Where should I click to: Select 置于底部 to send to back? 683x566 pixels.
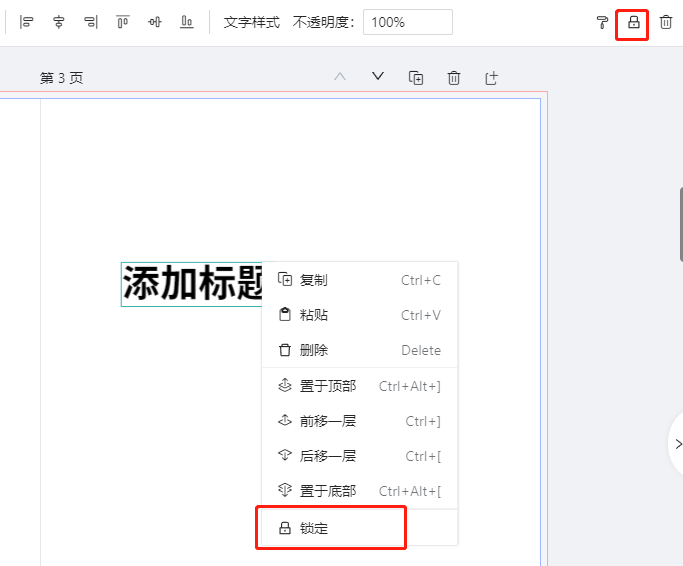[360, 491]
